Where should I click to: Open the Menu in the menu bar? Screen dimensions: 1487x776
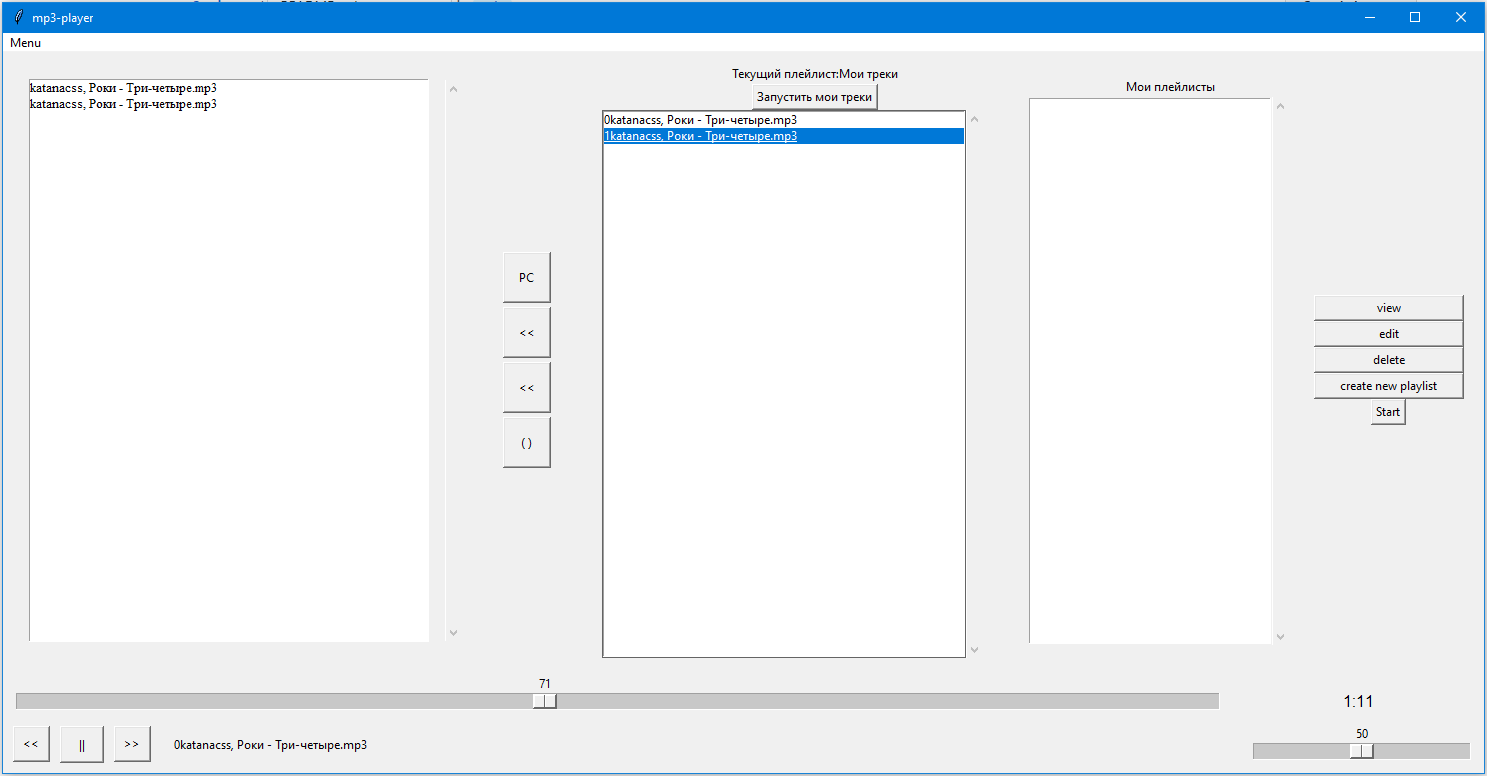tap(24, 42)
